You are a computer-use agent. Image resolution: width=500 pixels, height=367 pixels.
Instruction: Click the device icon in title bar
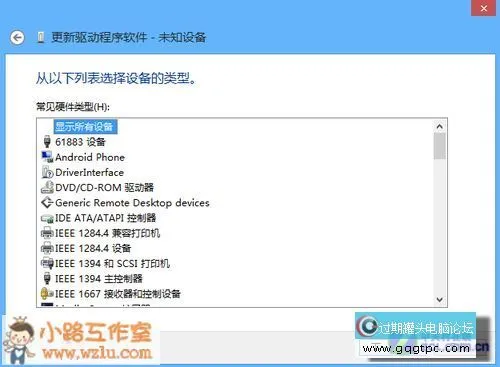pos(41,37)
